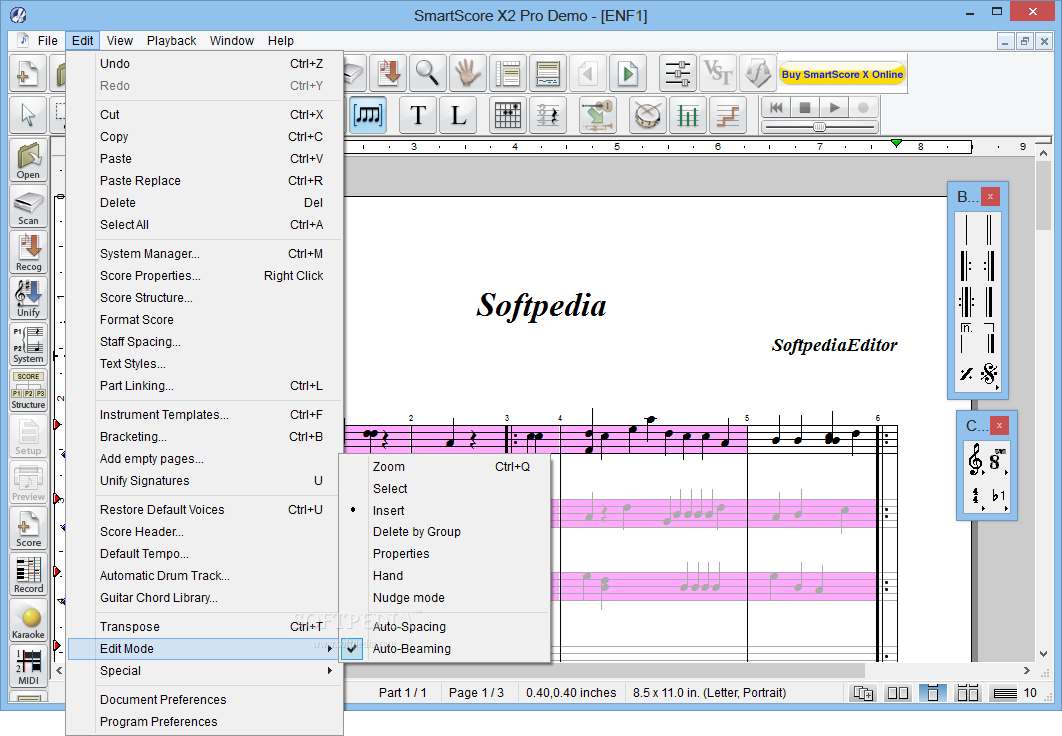Select the T text tool
This screenshot has width=1062, height=736.
click(x=418, y=114)
